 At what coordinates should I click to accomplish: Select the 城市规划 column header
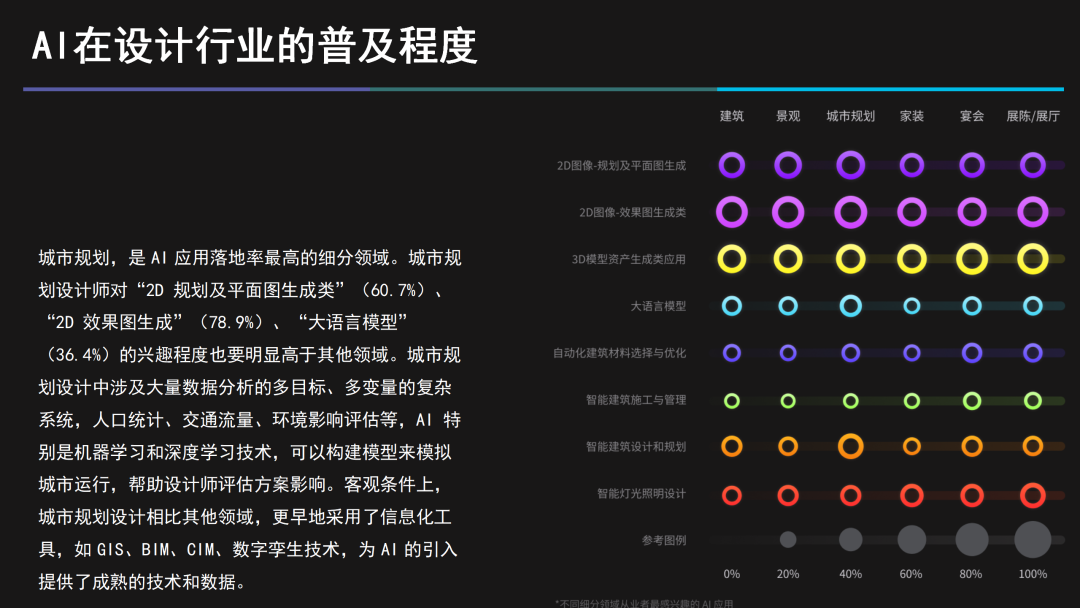point(851,116)
